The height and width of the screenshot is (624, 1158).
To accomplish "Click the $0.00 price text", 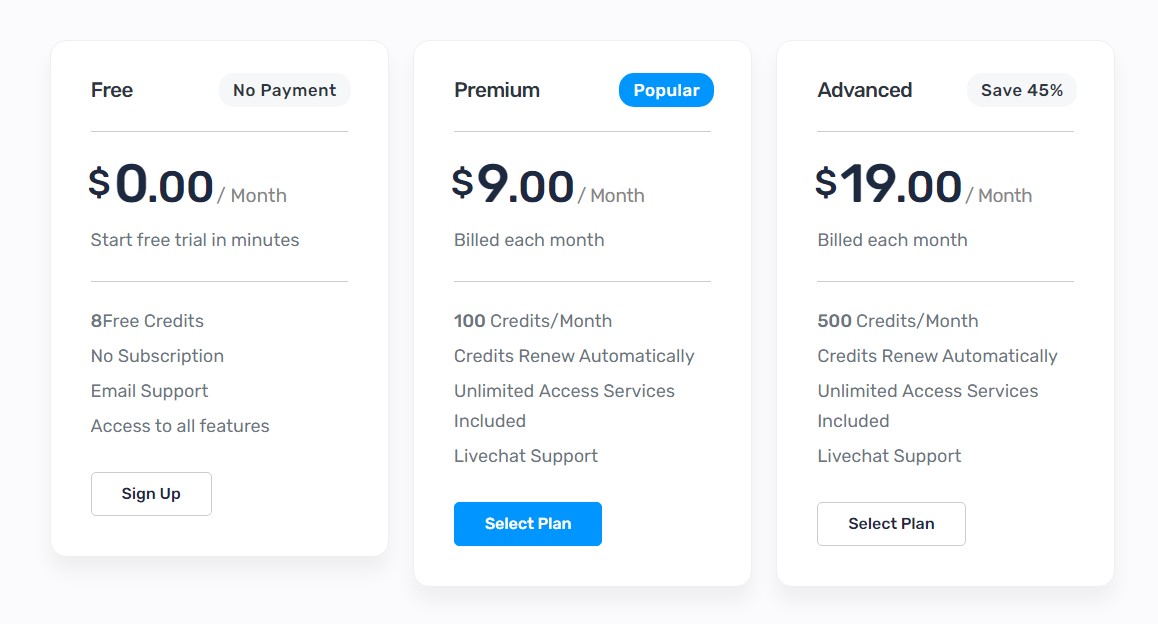I will click(151, 185).
